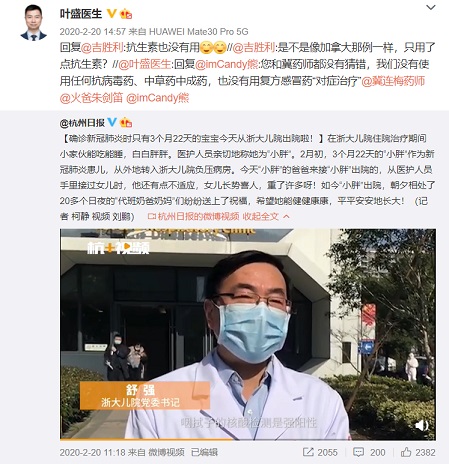
Task: Open the @吉胜利 mention at start of reply
Action: (x=102, y=47)
